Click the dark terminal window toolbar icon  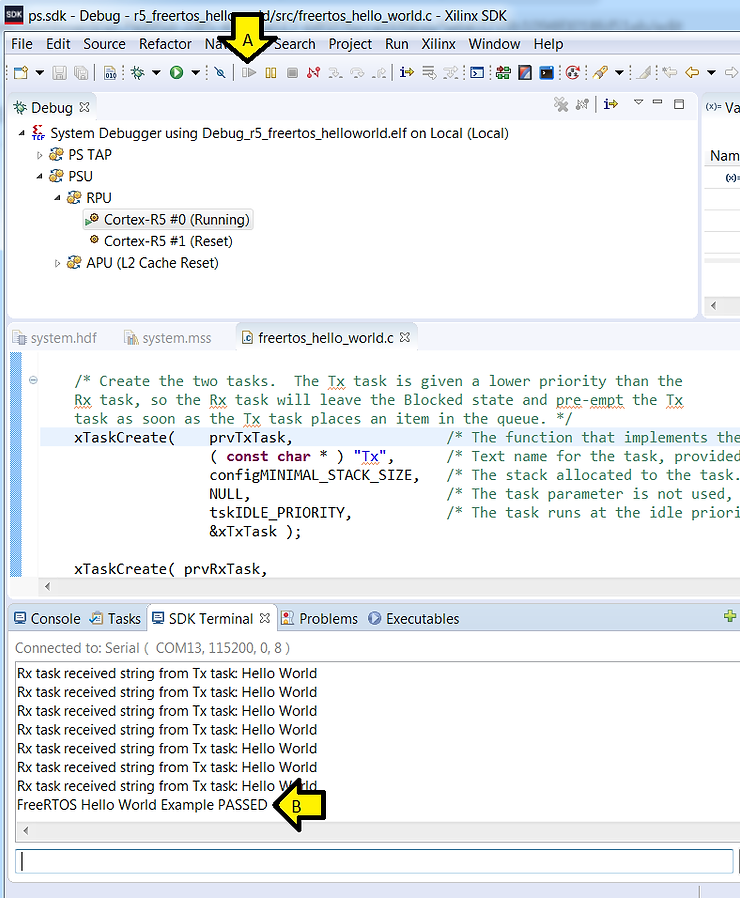point(547,73)
